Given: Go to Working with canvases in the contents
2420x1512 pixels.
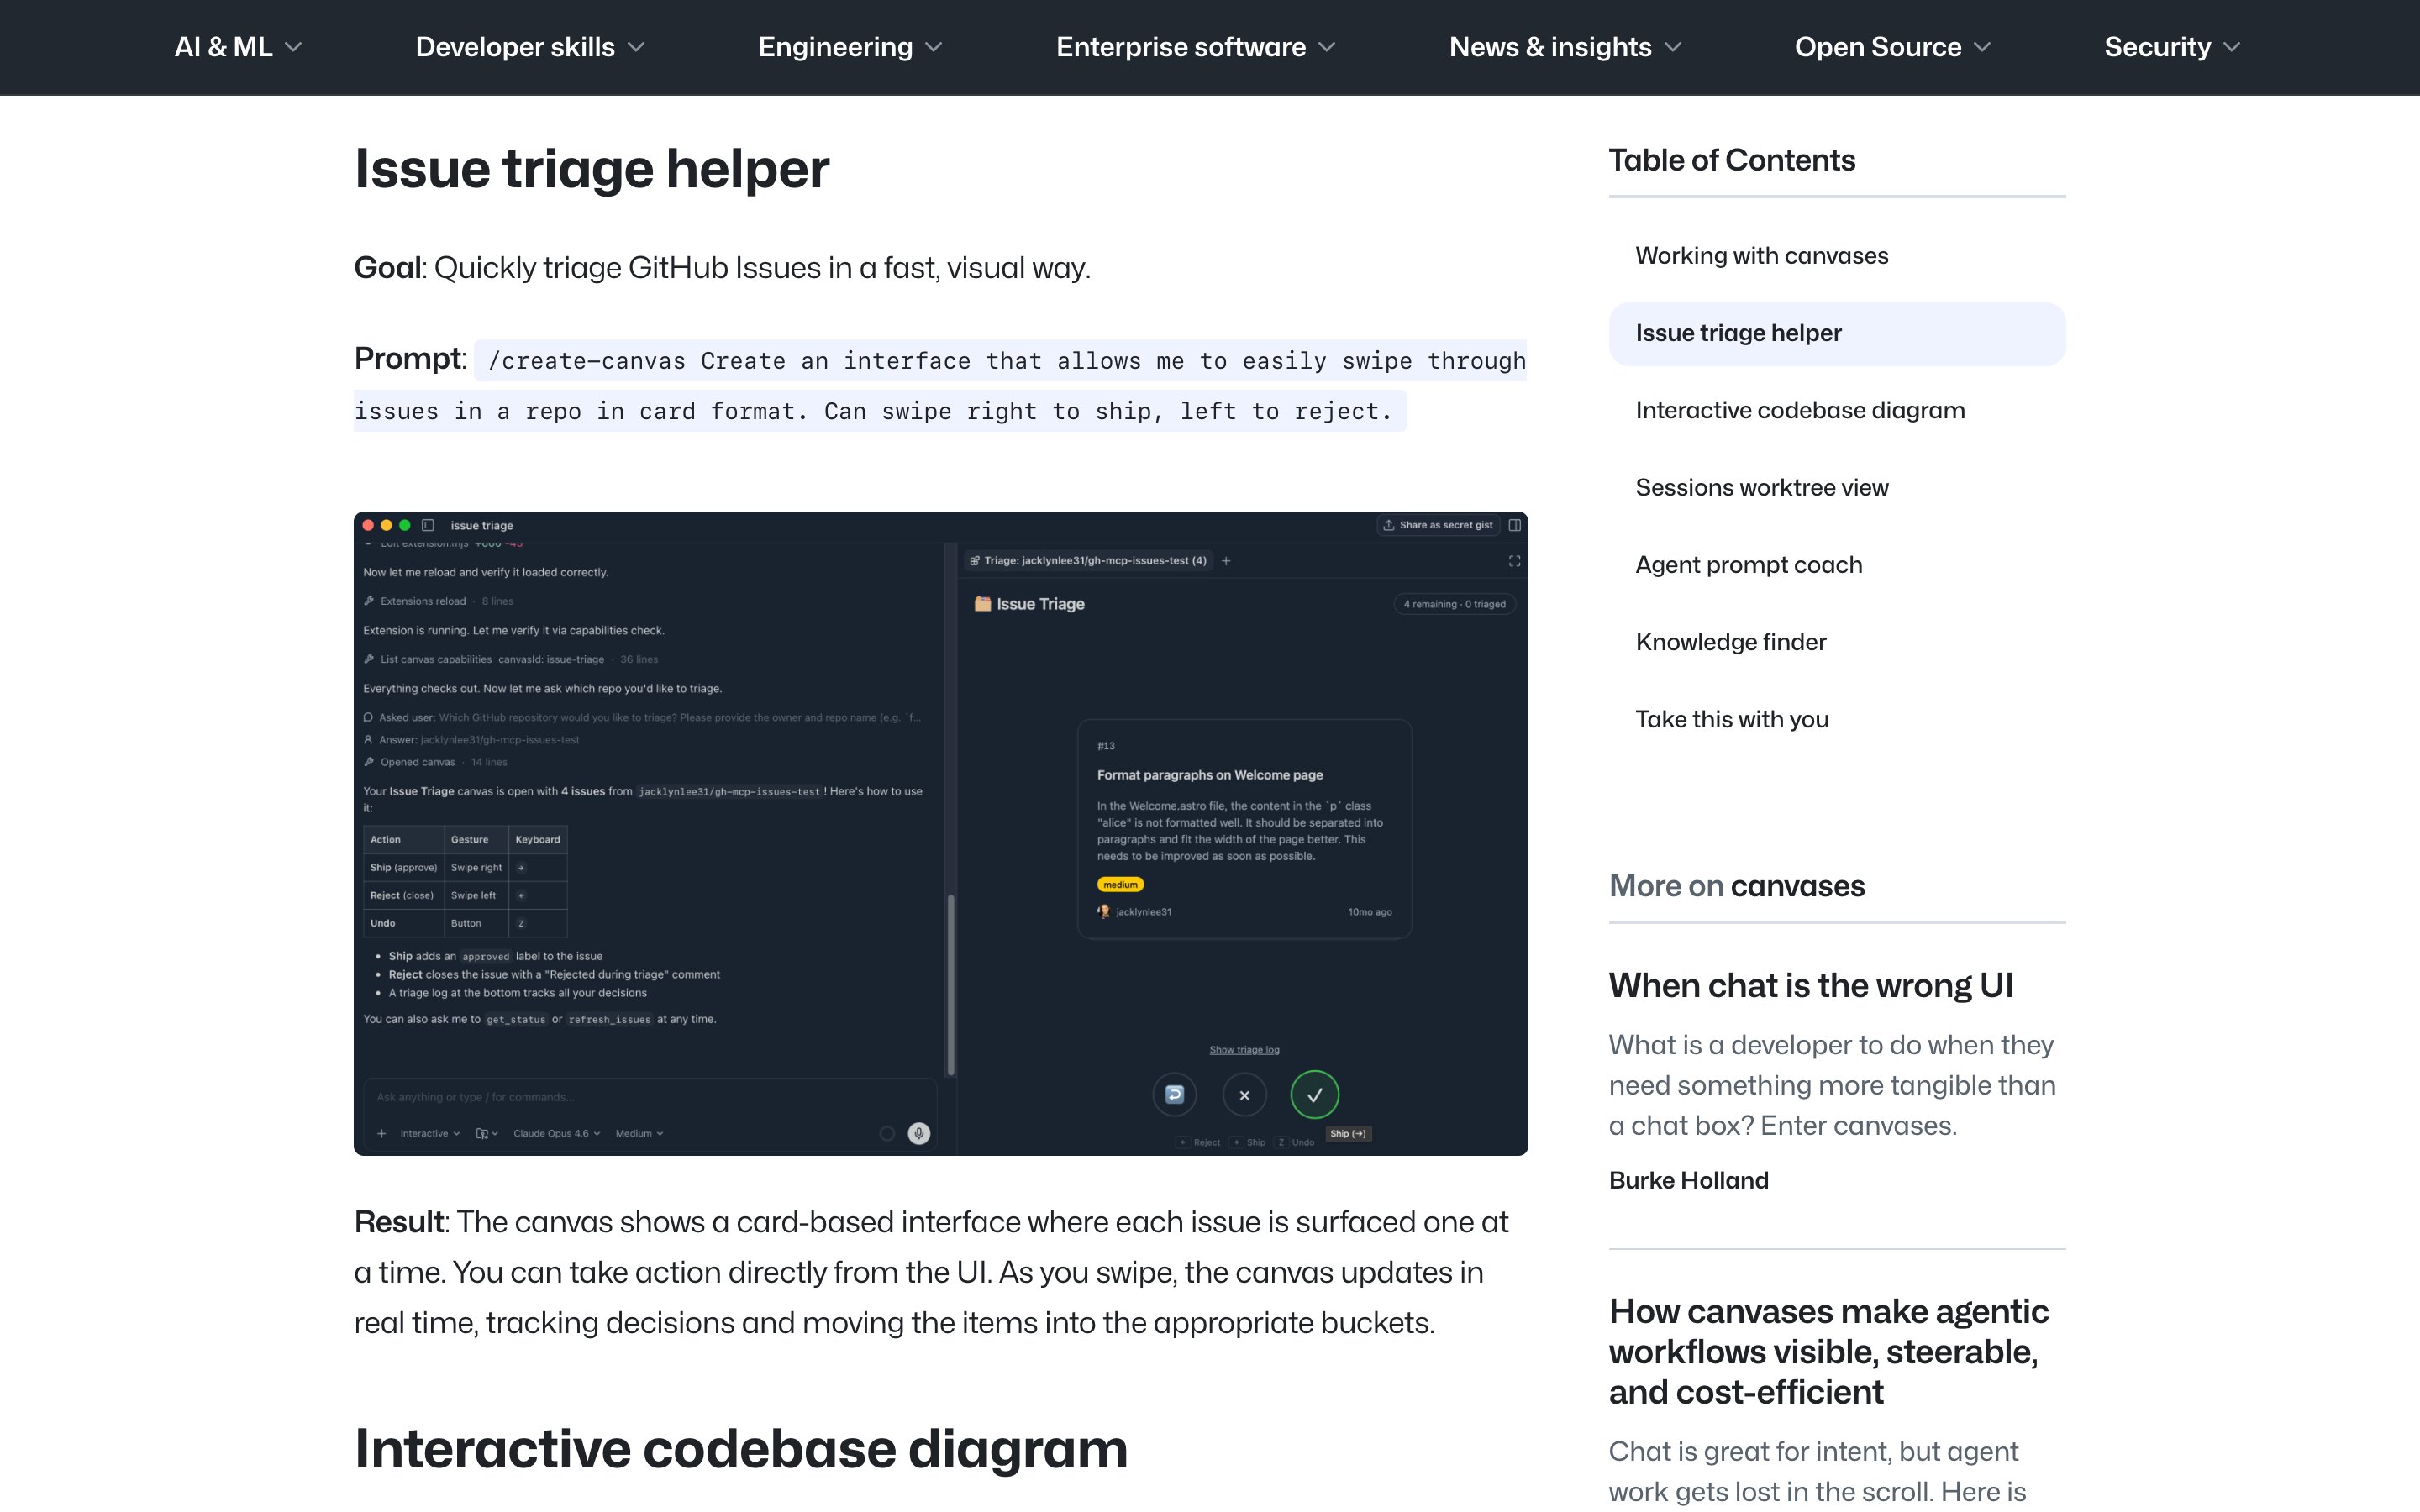Looking at the screenshot, I should [1761, 256].
